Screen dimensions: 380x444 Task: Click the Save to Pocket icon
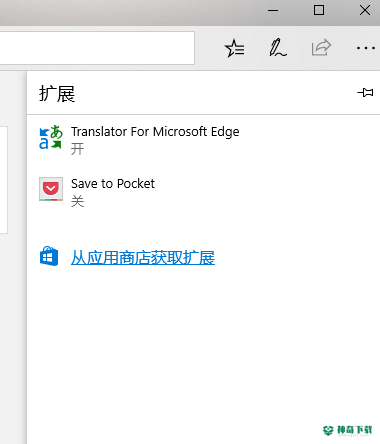click(51, 189)
